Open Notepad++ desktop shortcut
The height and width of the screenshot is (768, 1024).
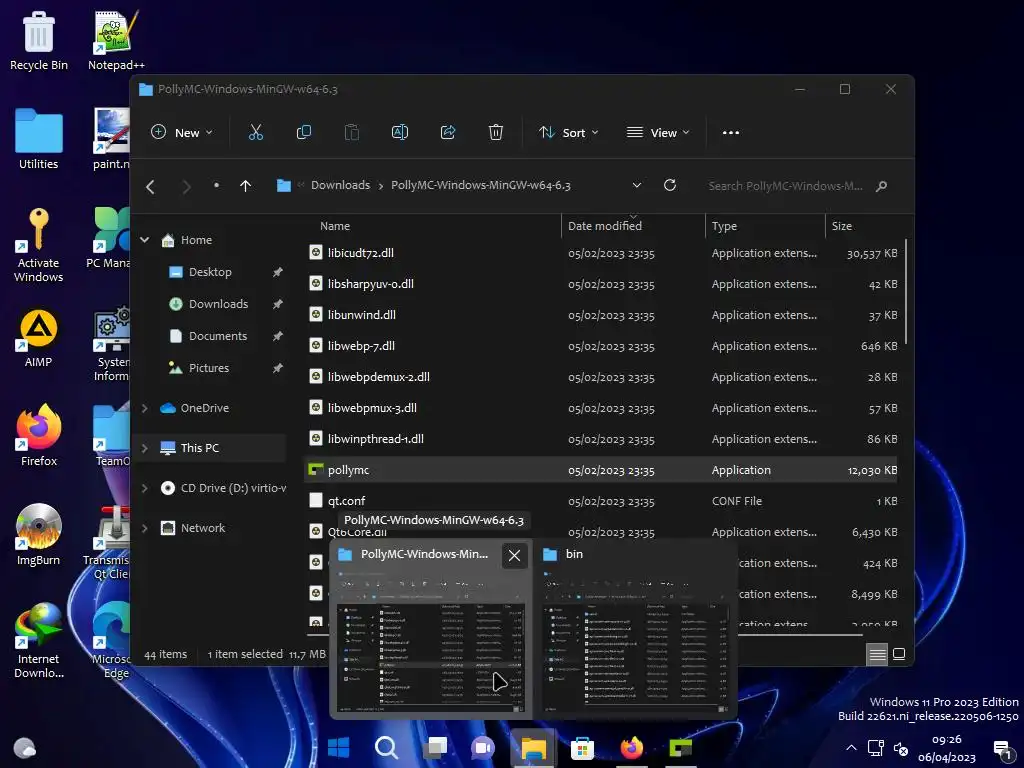[116, 41]
